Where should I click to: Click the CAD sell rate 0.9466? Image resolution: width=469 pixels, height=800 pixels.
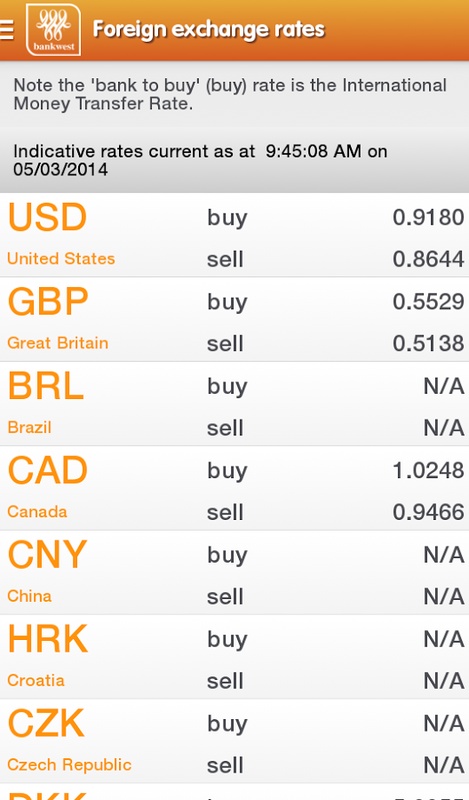[x=428, y=512]
